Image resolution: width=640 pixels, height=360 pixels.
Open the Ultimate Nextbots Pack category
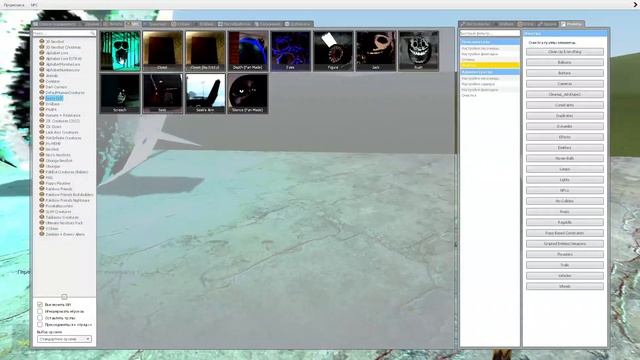(64, 223)
